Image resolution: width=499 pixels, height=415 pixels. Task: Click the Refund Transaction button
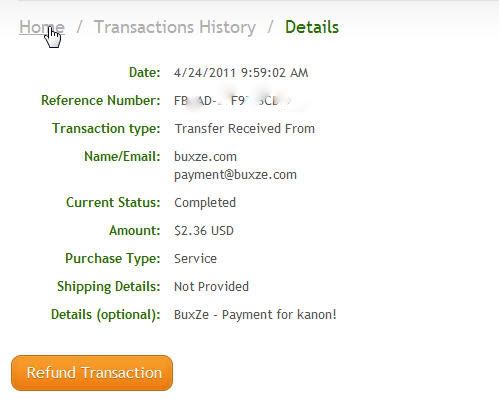92,373
